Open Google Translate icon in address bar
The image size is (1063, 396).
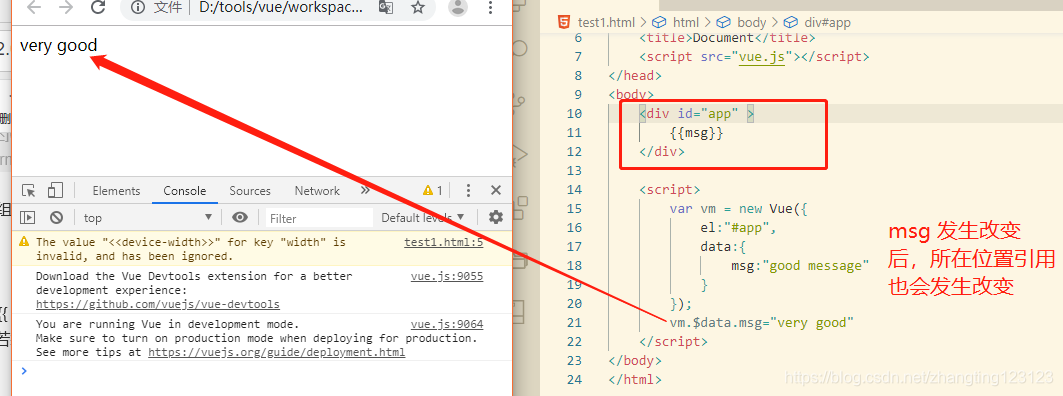pos(386,7)
